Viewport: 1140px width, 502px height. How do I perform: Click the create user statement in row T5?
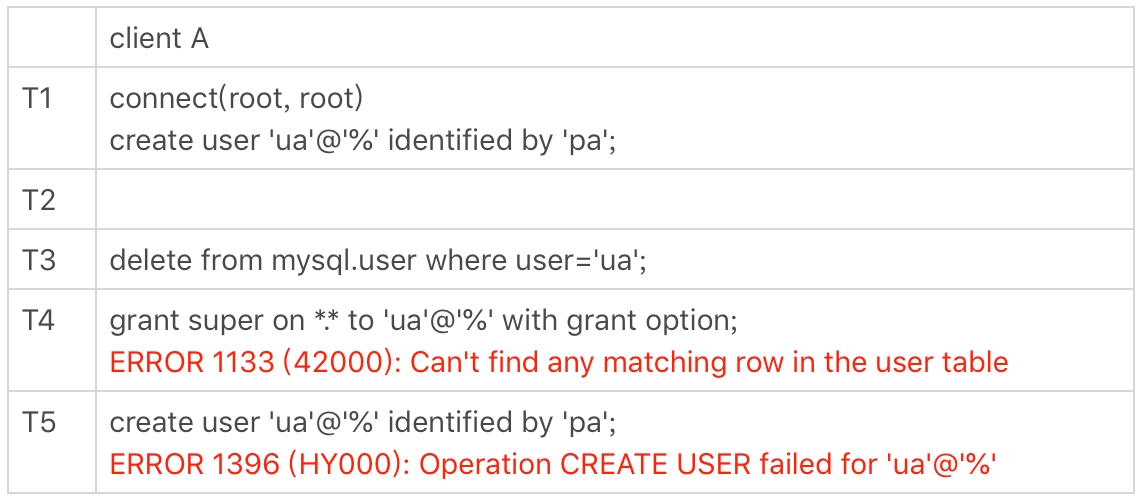[362, 423]
